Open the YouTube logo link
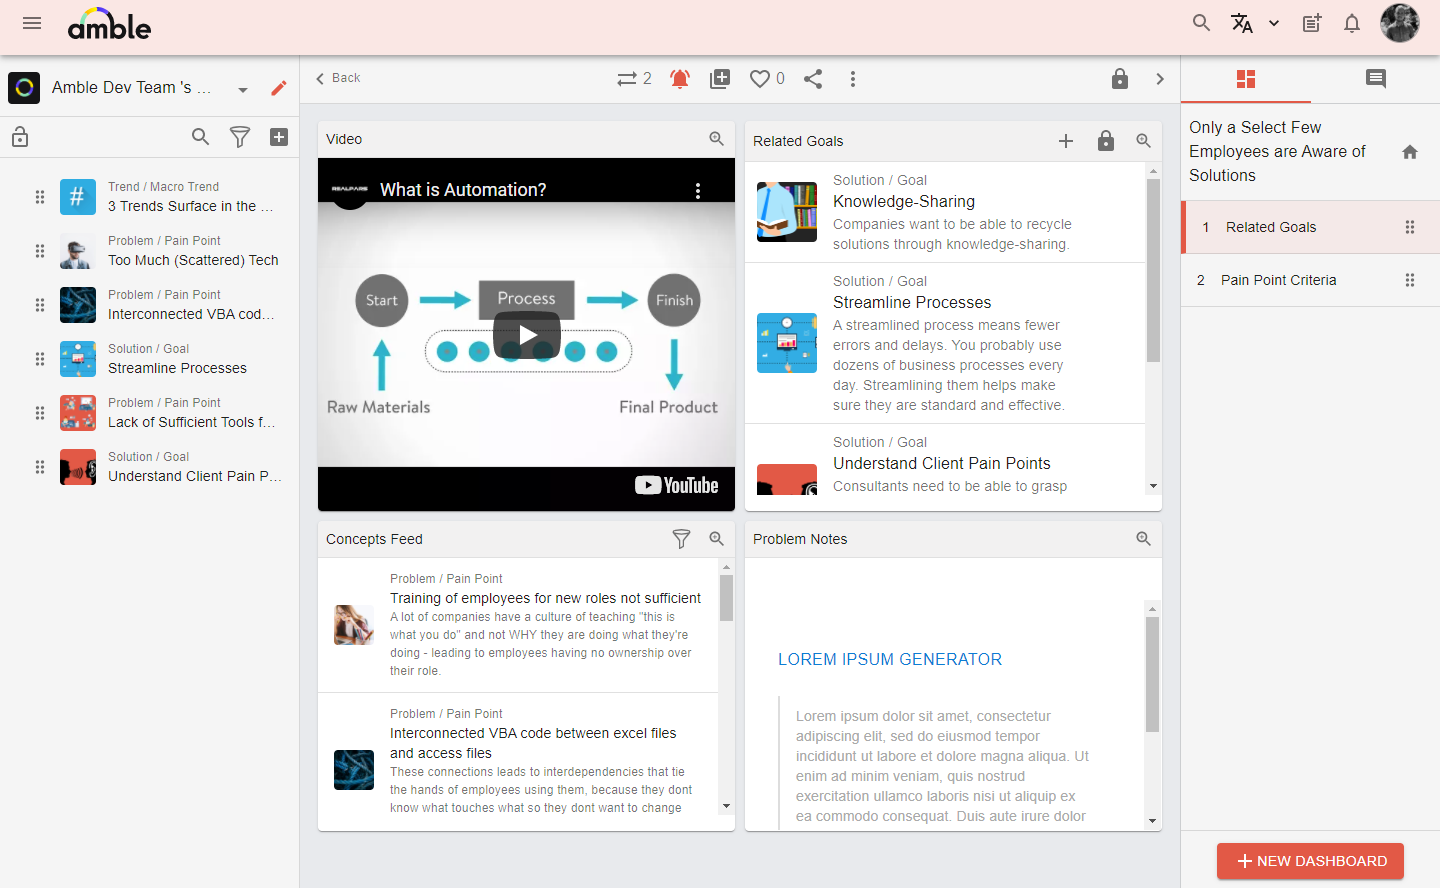Screen dimensions: 1440x888 (x=677, y=485)
